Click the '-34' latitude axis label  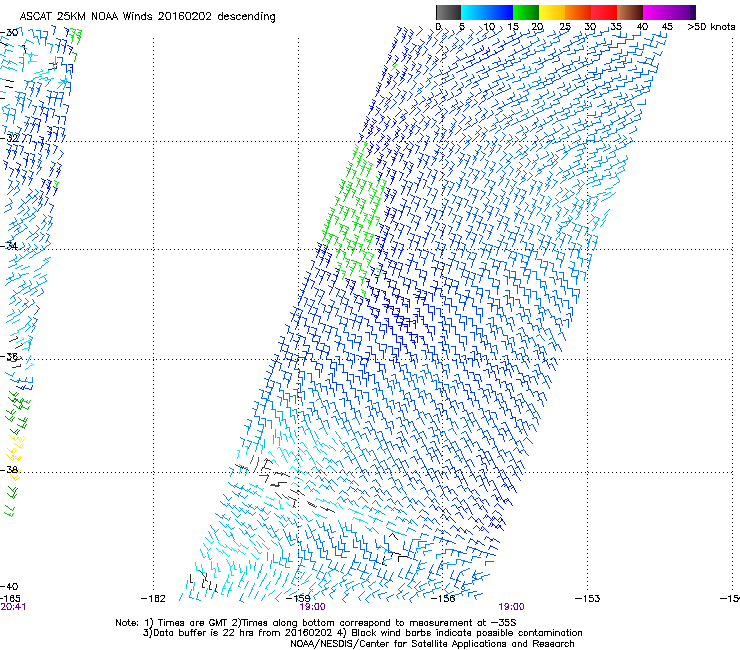coord(9,246)
